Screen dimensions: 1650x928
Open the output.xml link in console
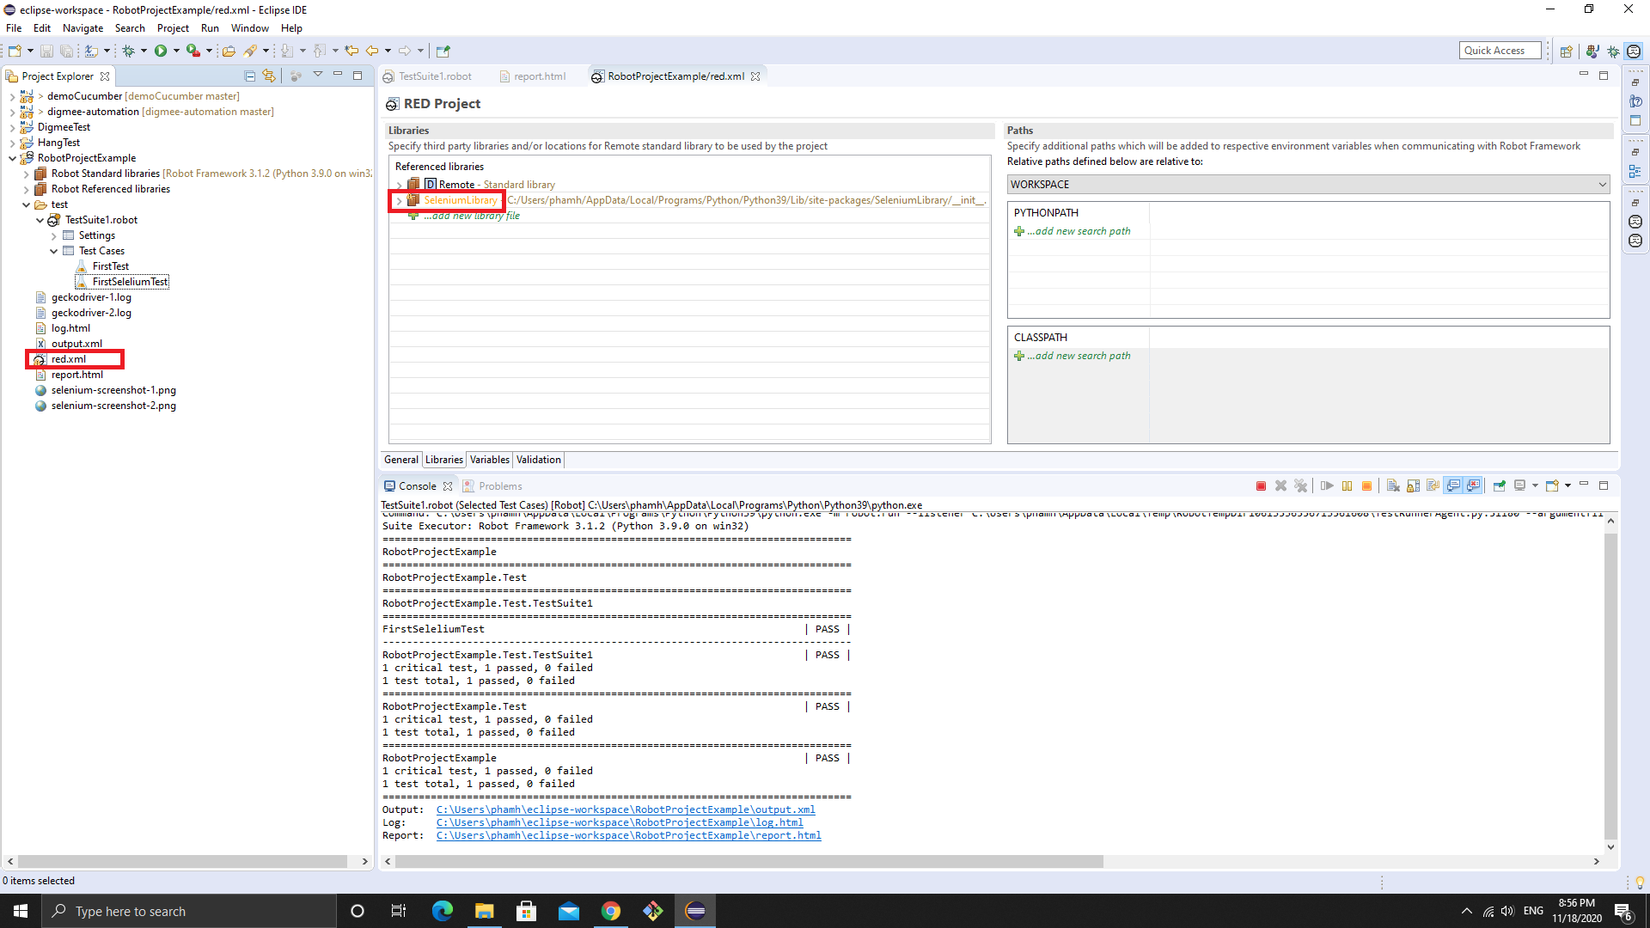click(x=625, y=810)
